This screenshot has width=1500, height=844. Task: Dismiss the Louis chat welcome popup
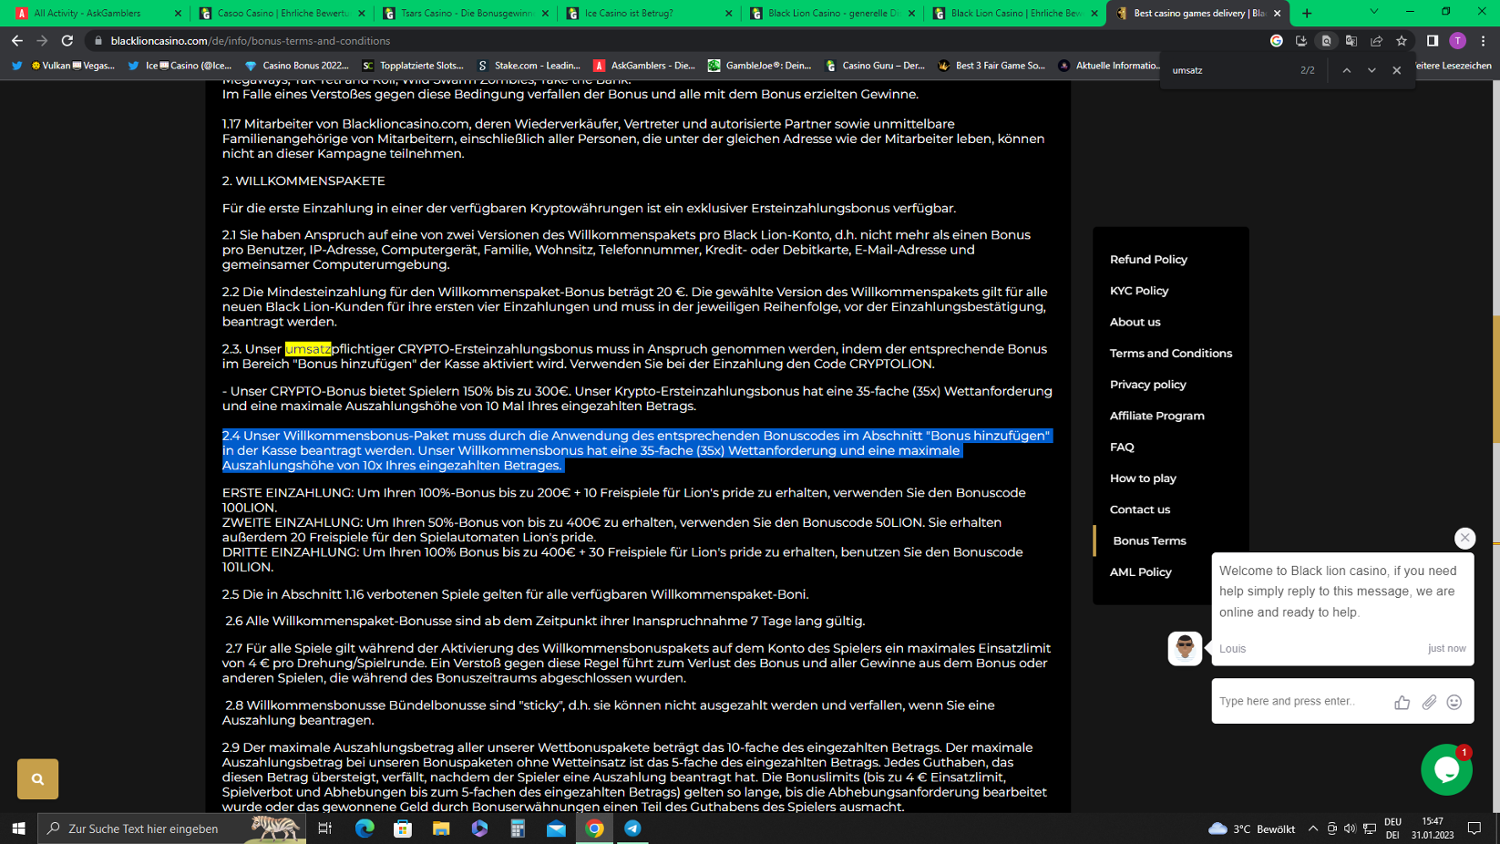click(x=1464, y=538)
